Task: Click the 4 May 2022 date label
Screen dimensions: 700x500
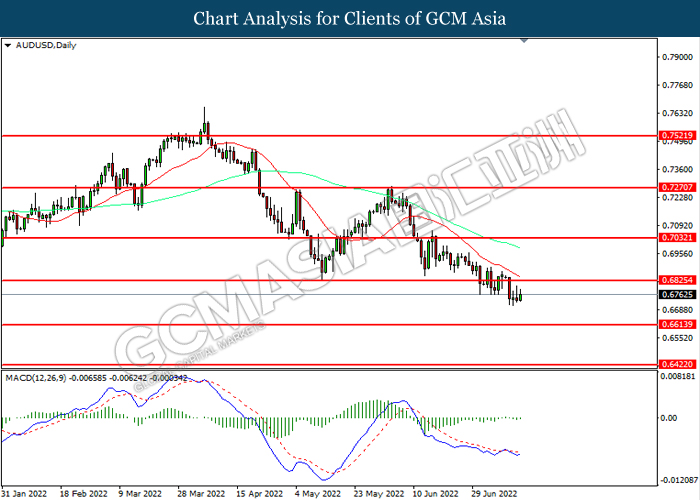Action: (x=318, y=494)
